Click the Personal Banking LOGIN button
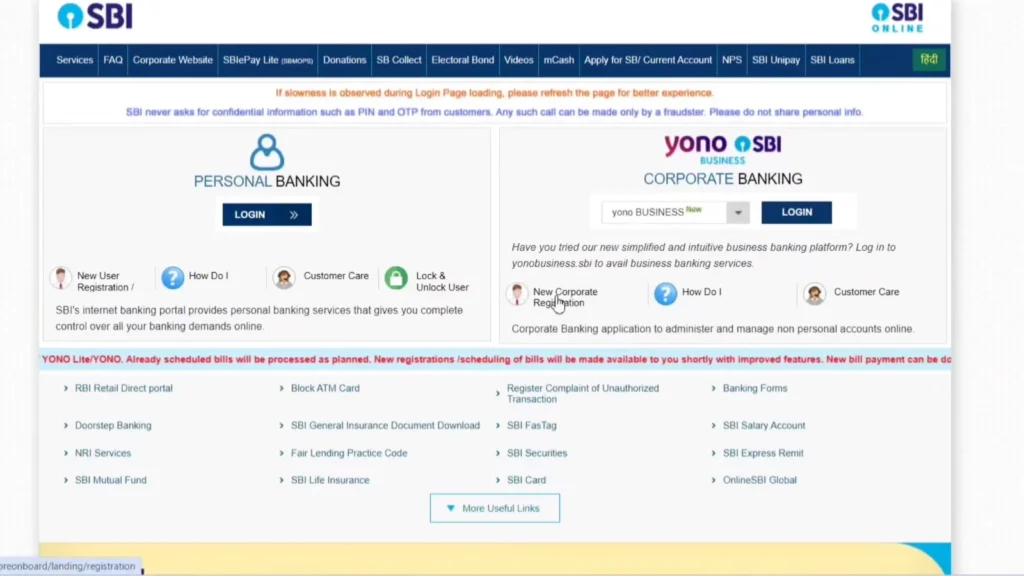This screenshot has width=1024, height=576. [266, 215]
